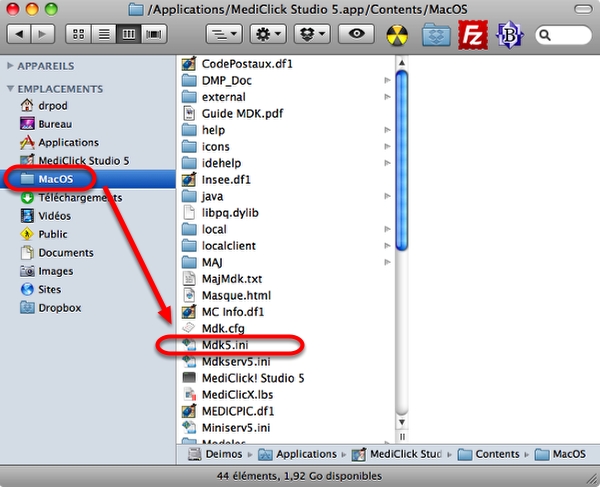Viewport: 600px width, 487px height.
Task: Launch BBEdit from the toolbar
Action: pos(509,35)
